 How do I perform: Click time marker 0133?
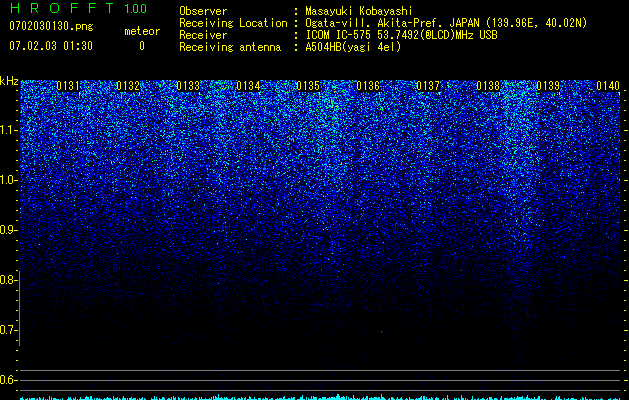click(188, 86)
